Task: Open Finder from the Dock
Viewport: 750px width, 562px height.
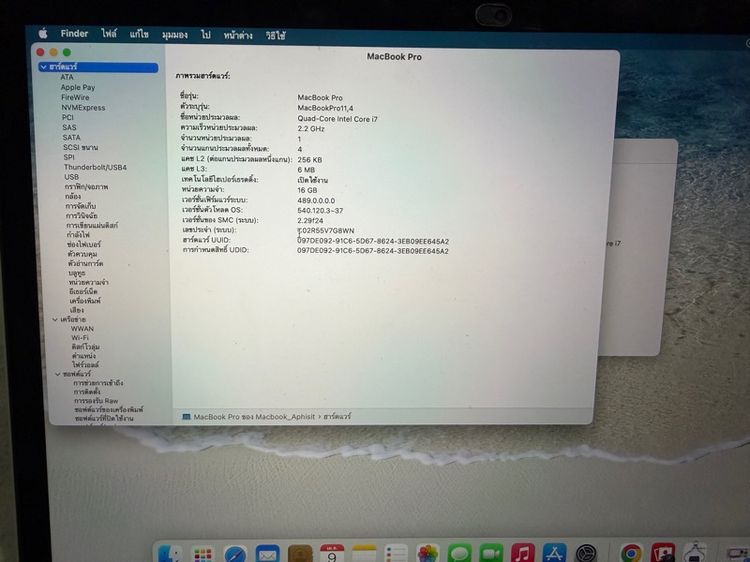Action: [x=169, y=554]
